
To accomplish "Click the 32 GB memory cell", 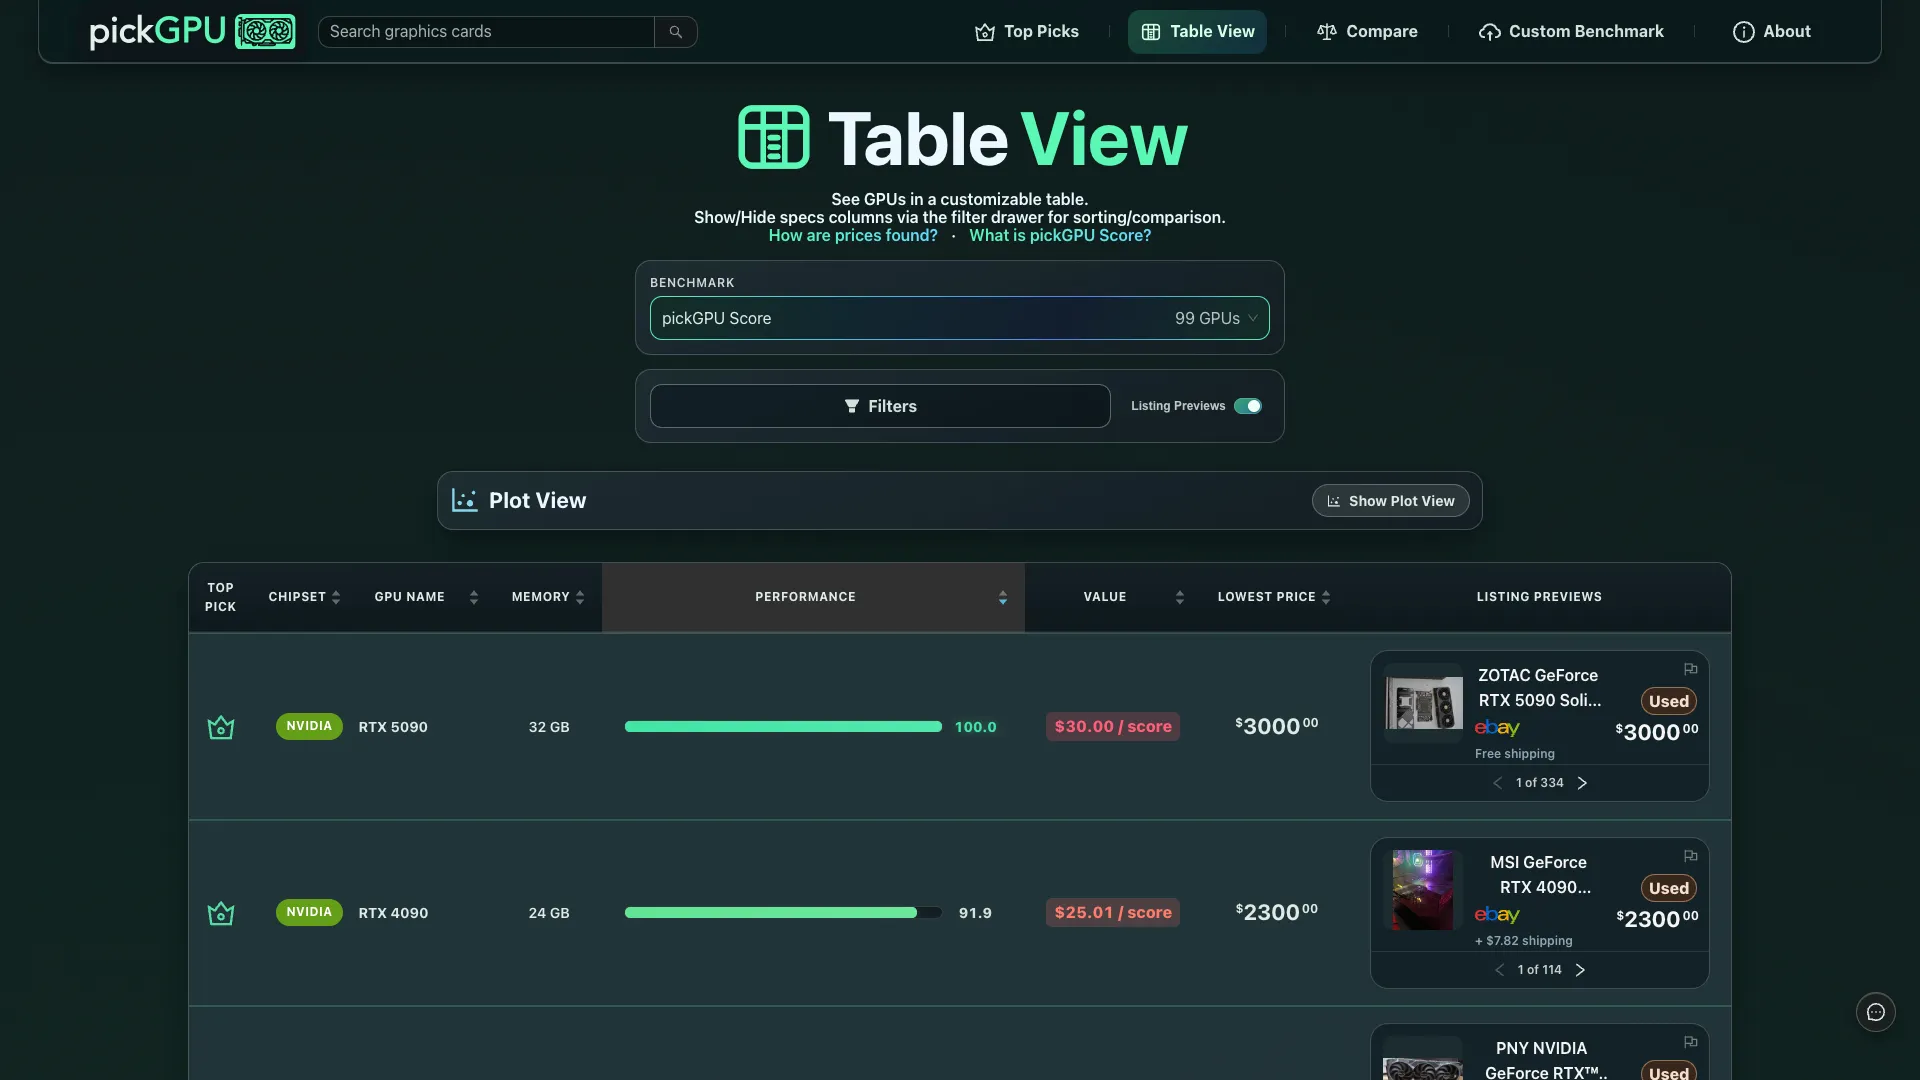I will (x=549, y=727).
